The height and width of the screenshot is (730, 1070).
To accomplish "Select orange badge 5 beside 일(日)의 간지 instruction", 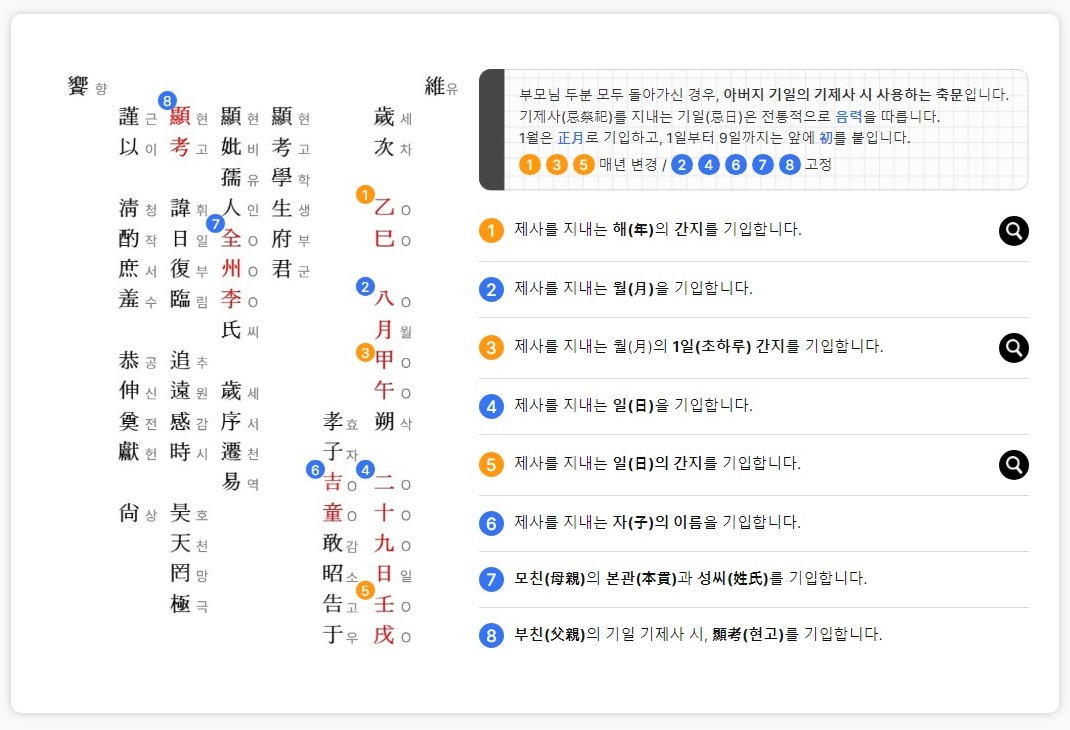I will pos(491,465).
